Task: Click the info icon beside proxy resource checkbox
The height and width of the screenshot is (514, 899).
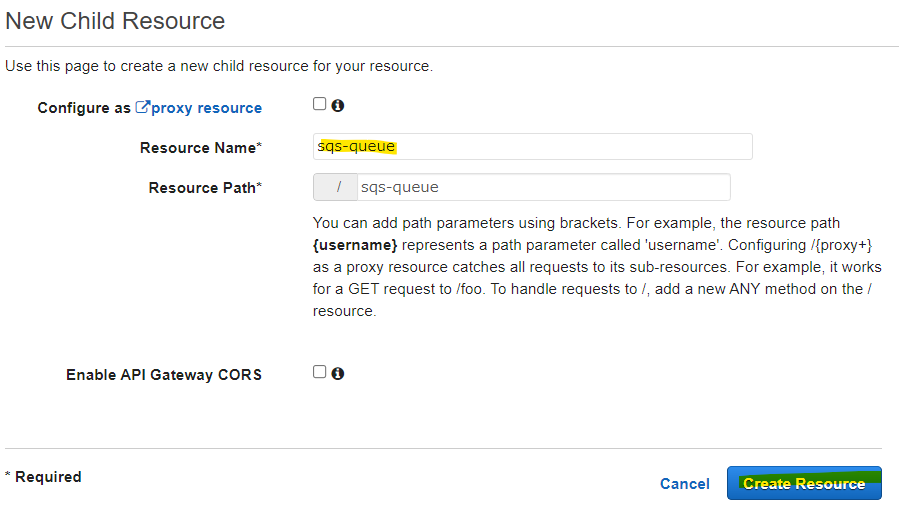Action: (x=338, y=105)
